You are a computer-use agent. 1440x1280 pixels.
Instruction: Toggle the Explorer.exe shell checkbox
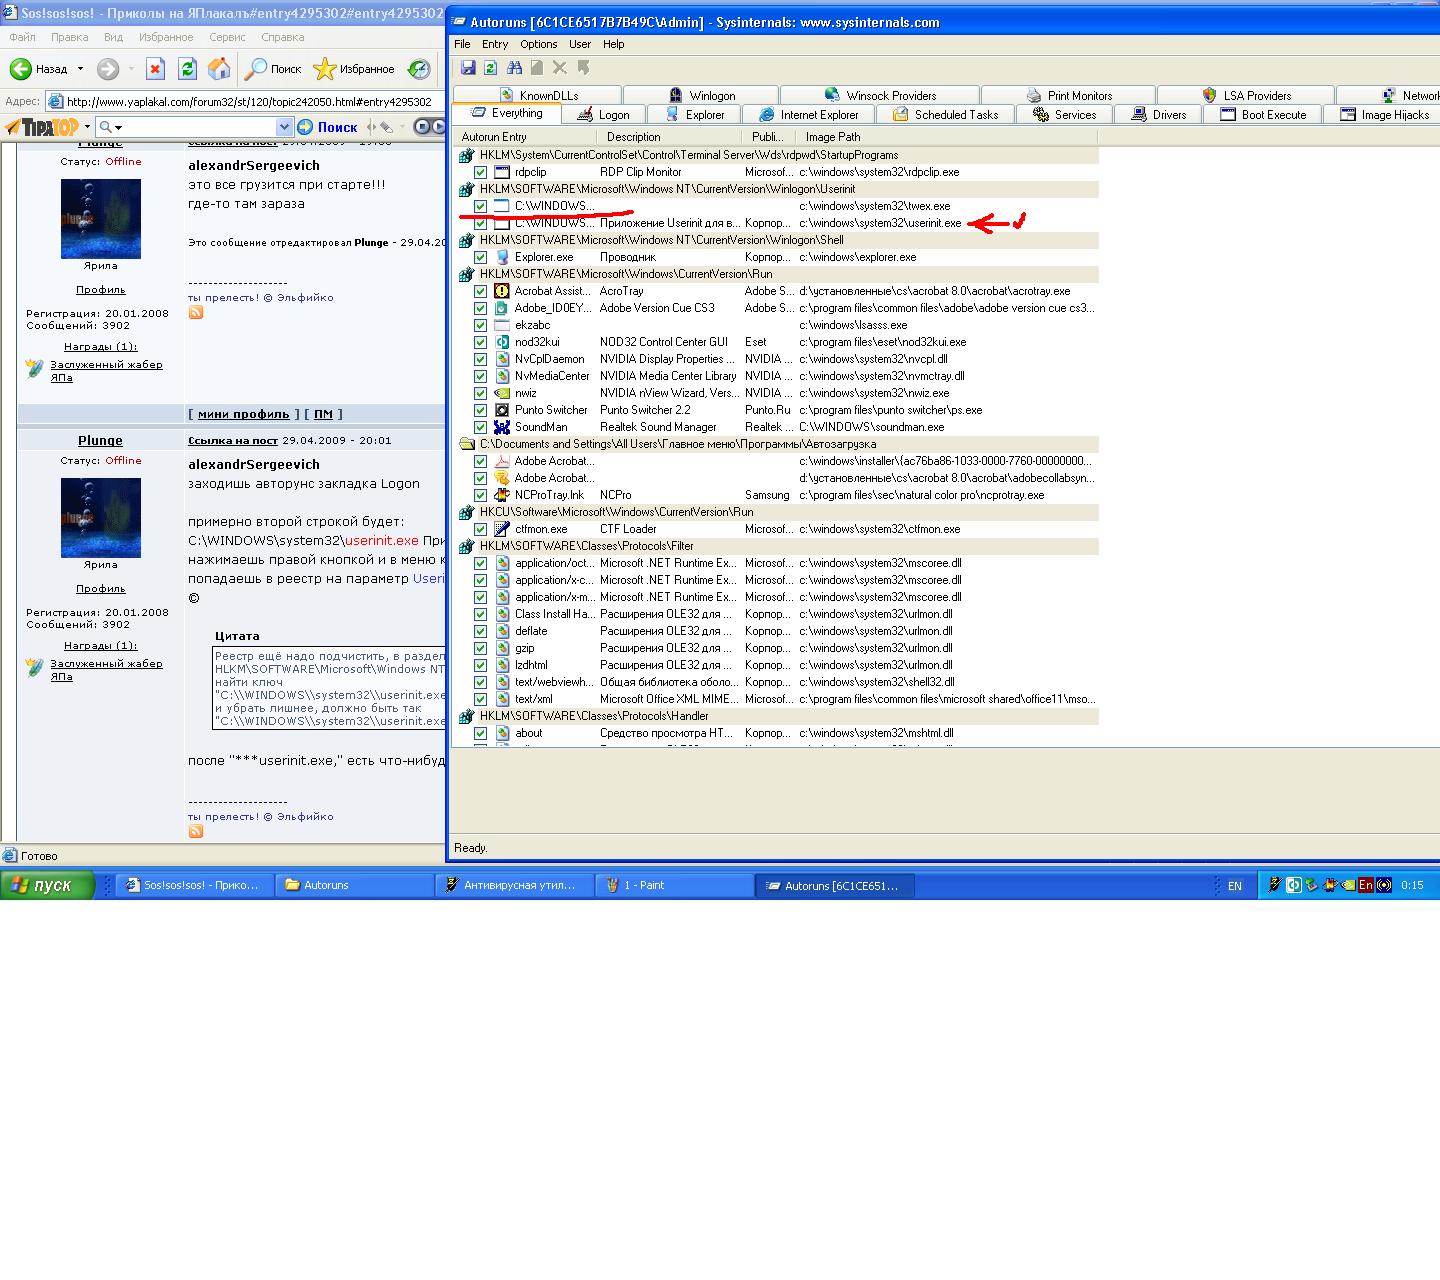coord(481,257)
